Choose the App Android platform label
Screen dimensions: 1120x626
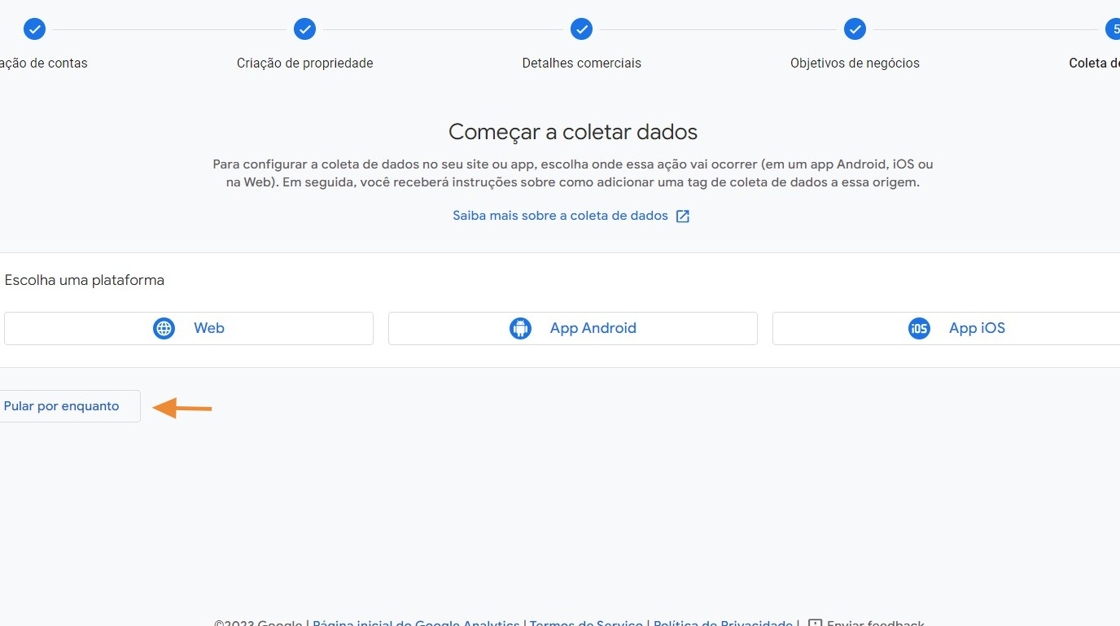[593, 328]
